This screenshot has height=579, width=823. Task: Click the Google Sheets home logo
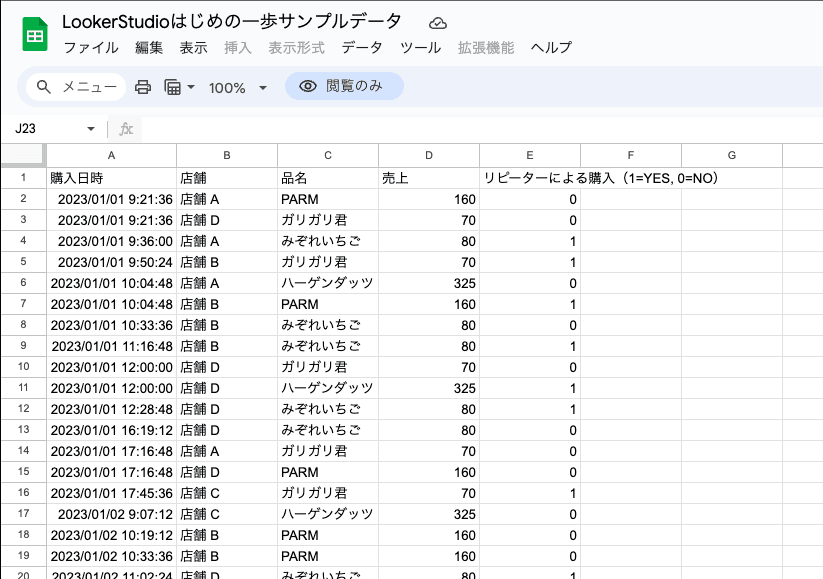[35, 35]
